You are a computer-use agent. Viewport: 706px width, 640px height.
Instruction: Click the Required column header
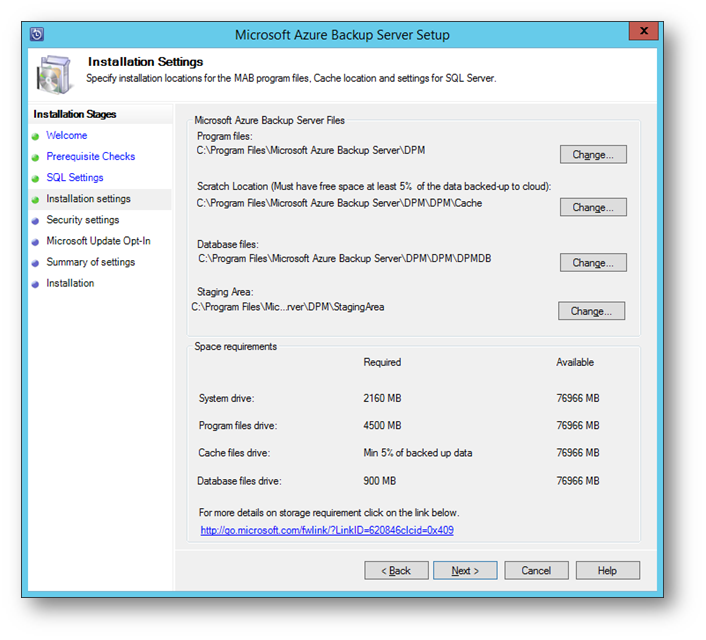382,362
